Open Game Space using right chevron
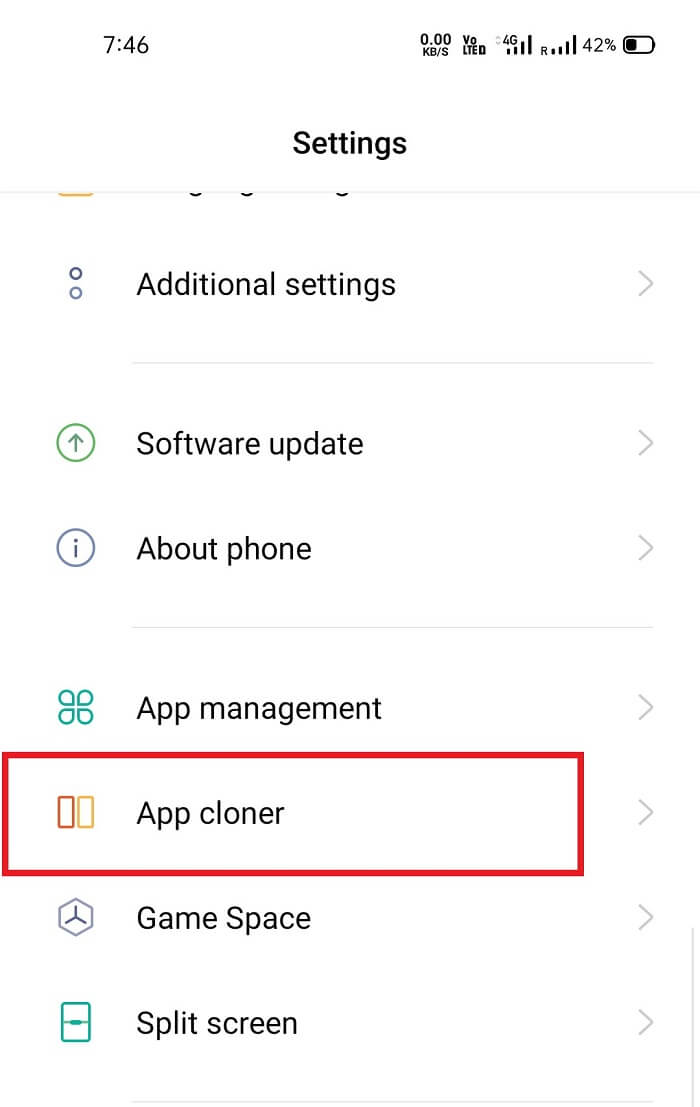This screenshot has height=1107, width=700. click(645, 918)
